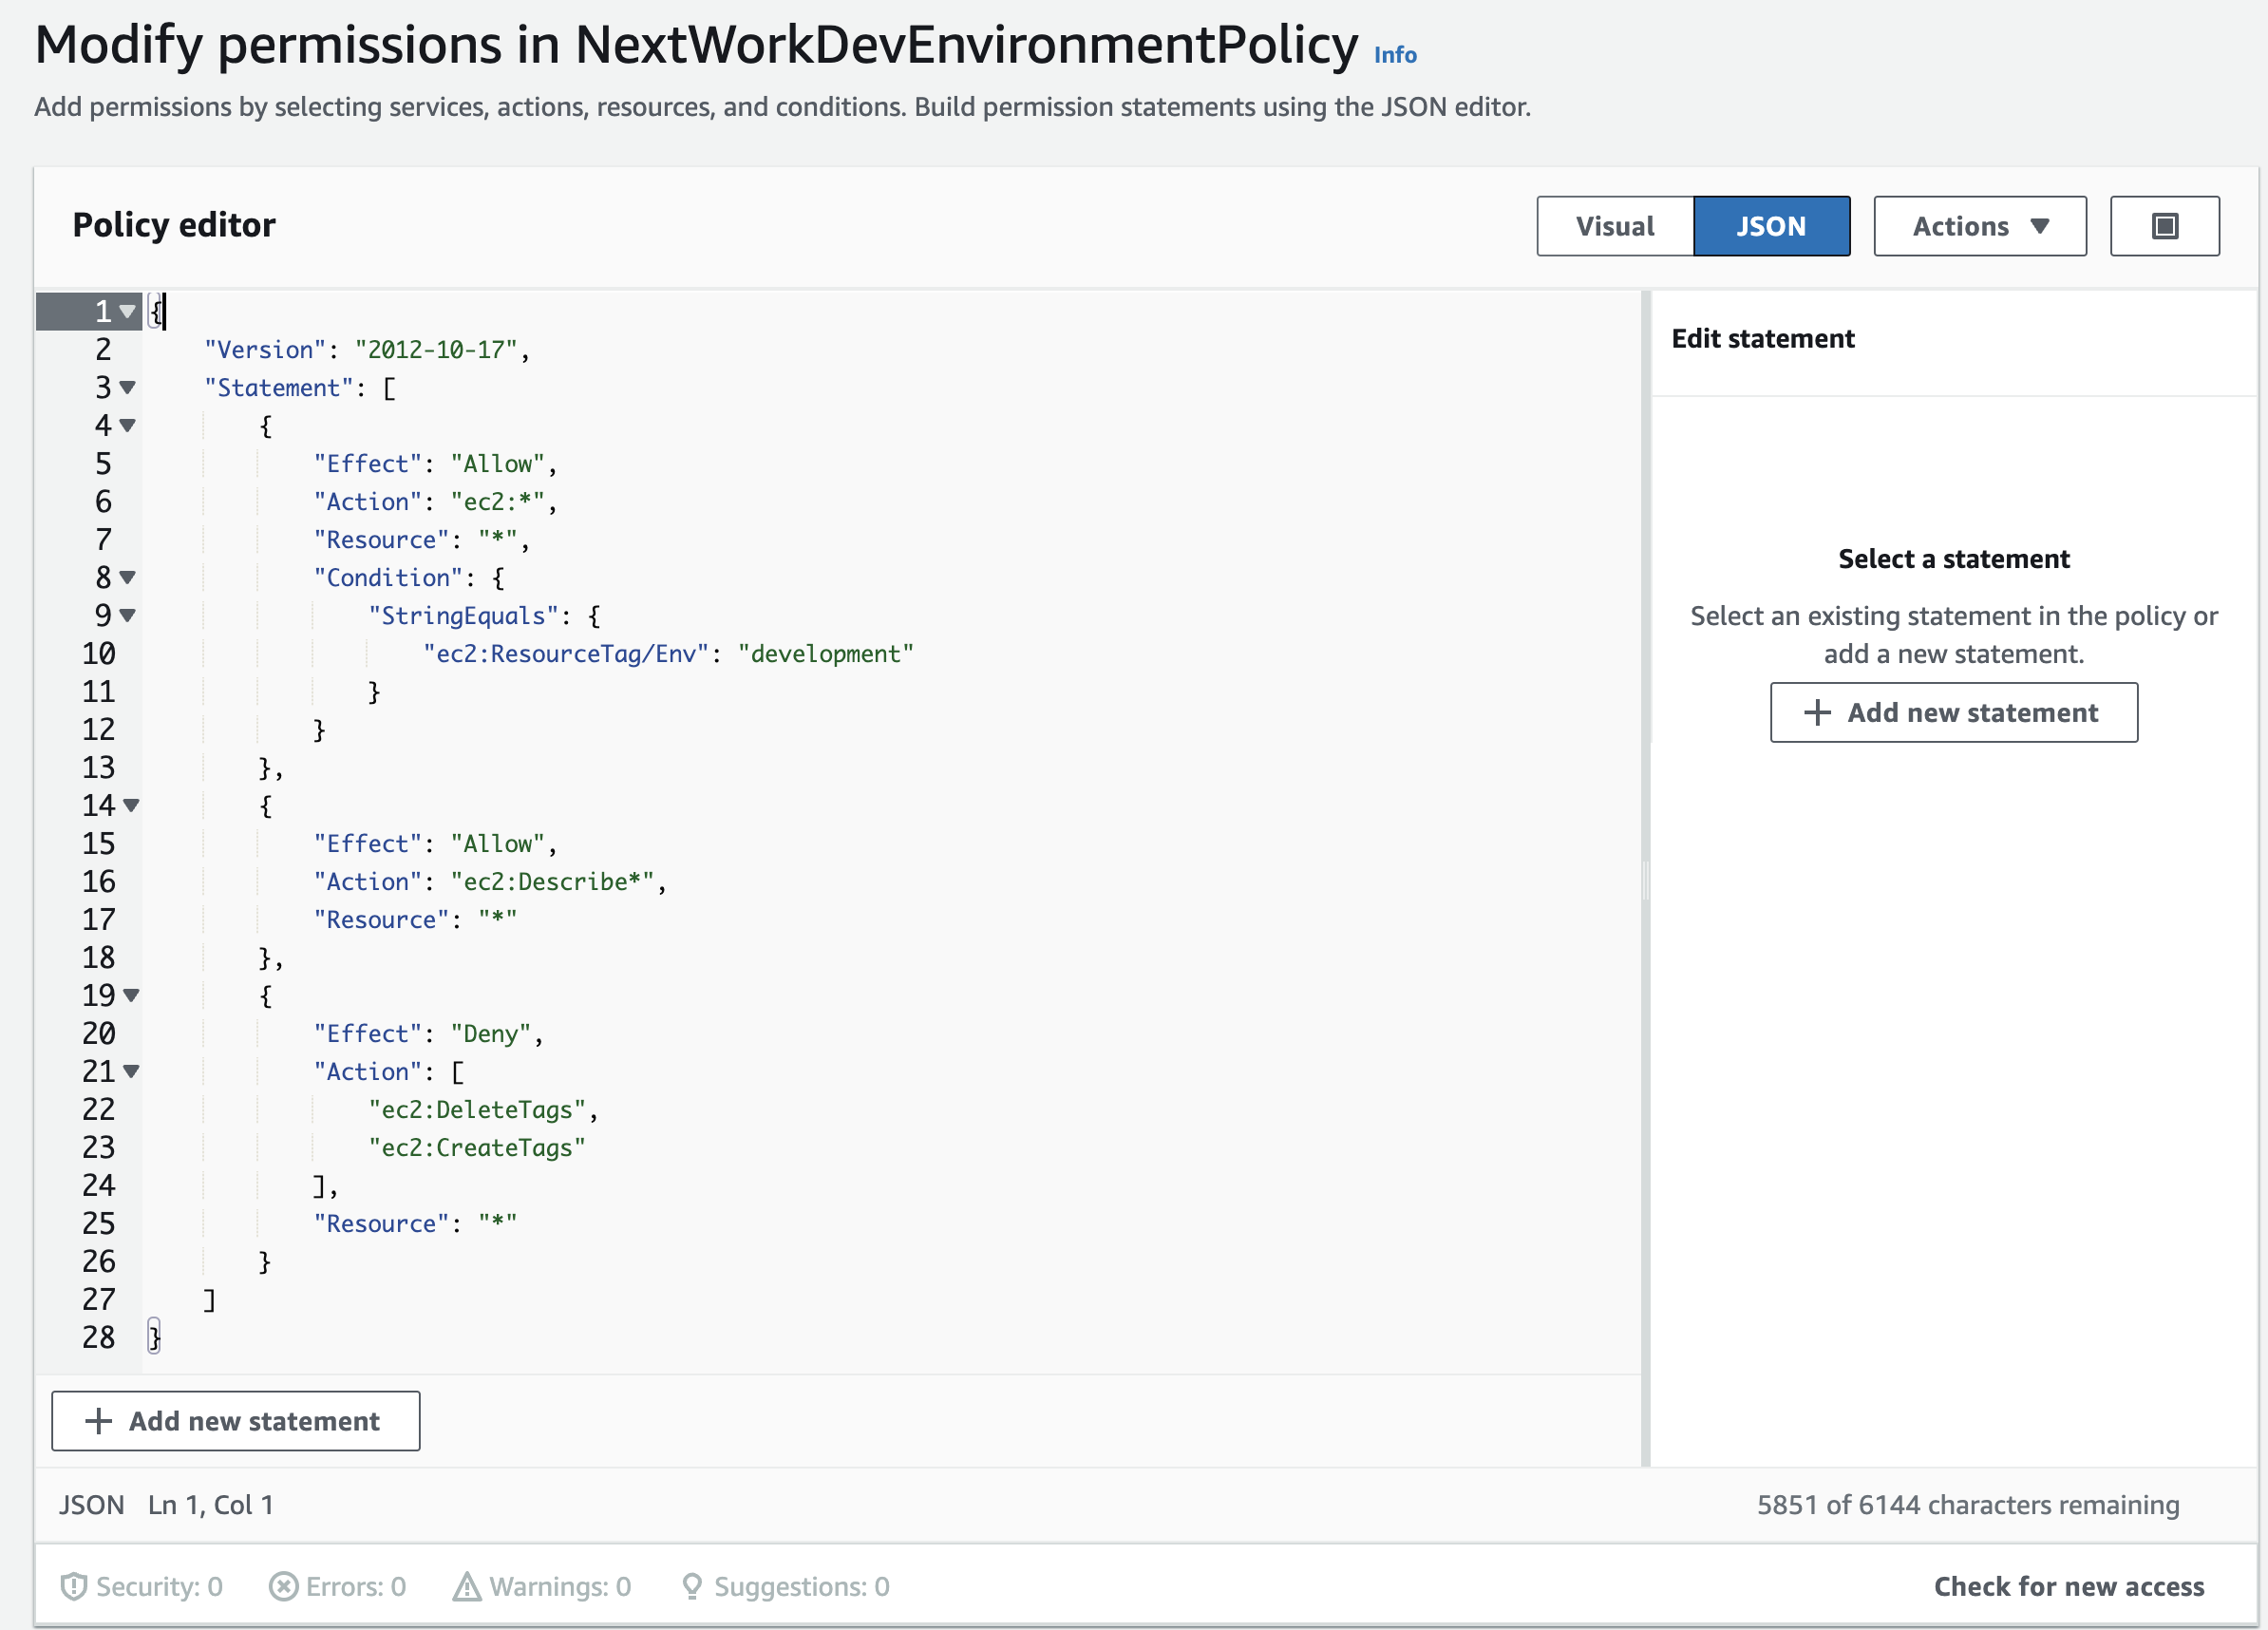Click the Security shield icon in status bar
The width and height of the screenshot is (2268, 1630).
(73, 1586)
